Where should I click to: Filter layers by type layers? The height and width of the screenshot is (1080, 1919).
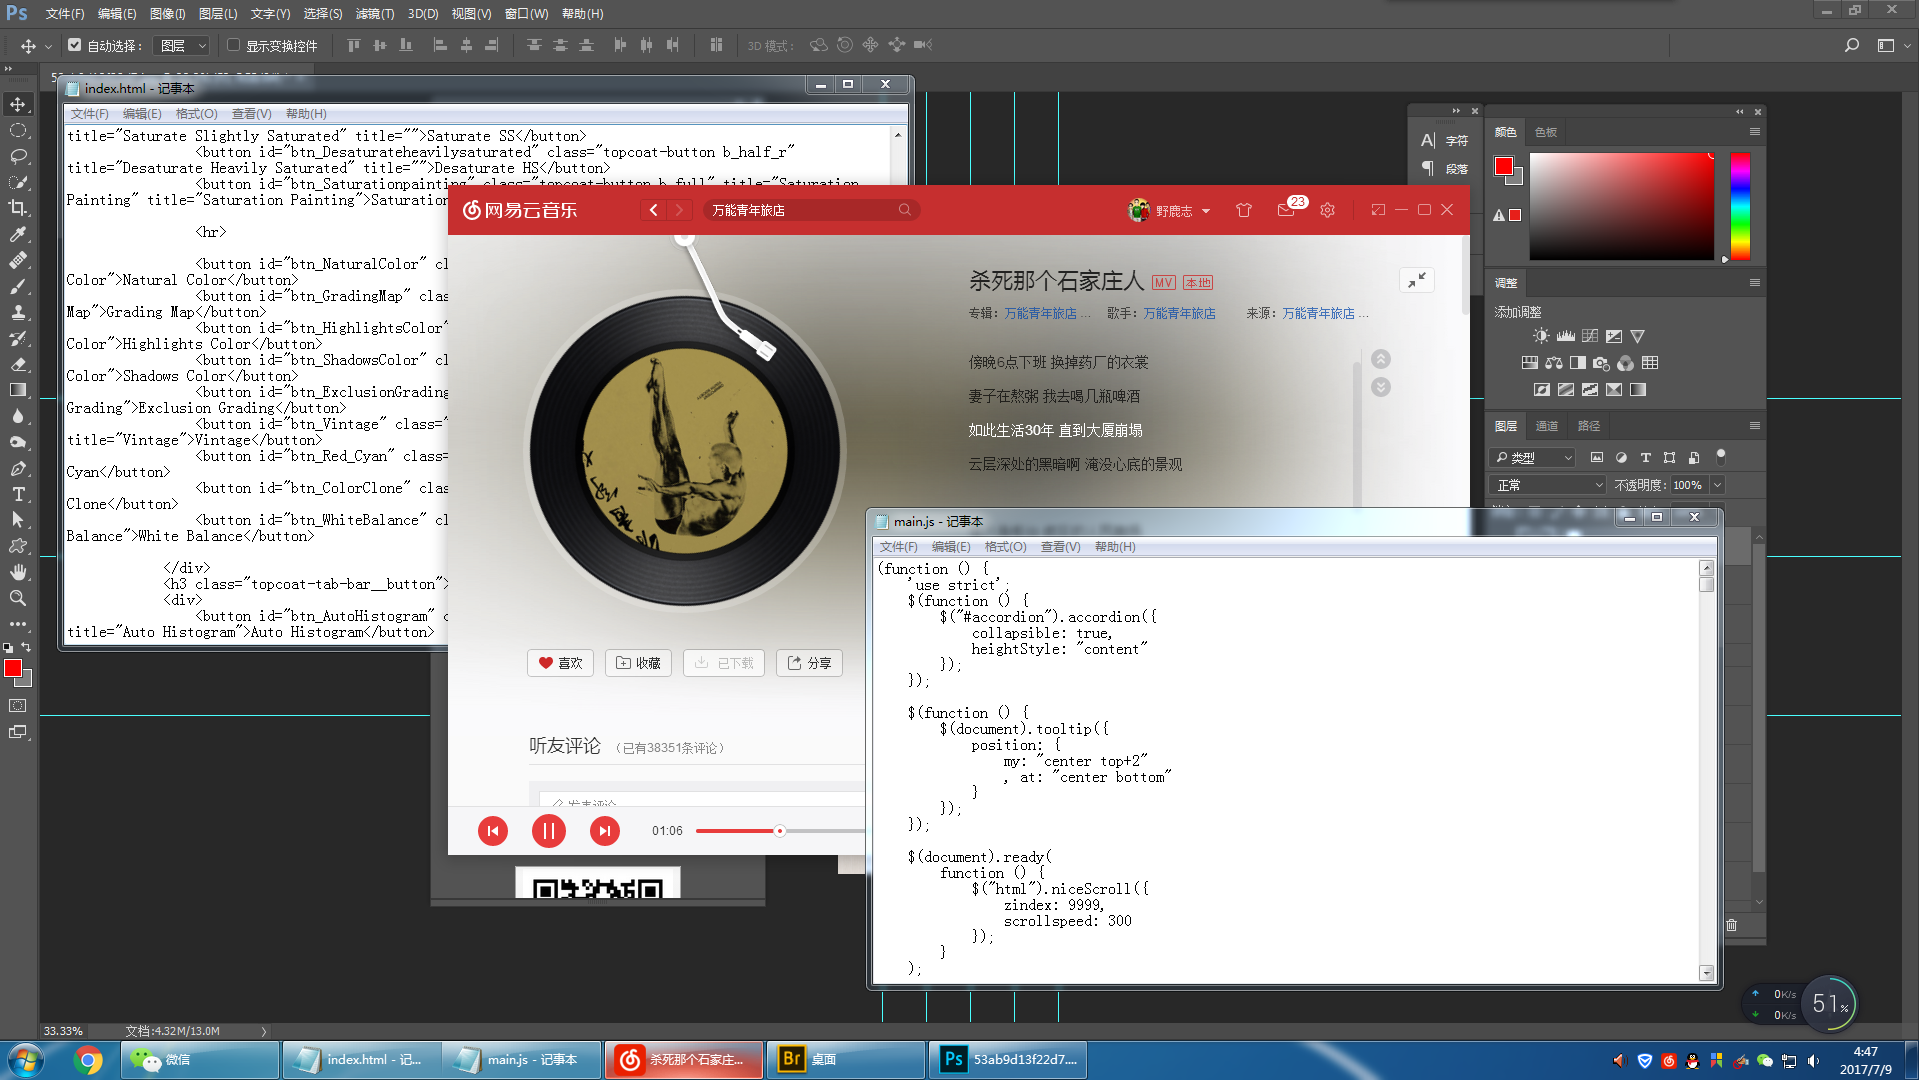[x=1645, y=457]
